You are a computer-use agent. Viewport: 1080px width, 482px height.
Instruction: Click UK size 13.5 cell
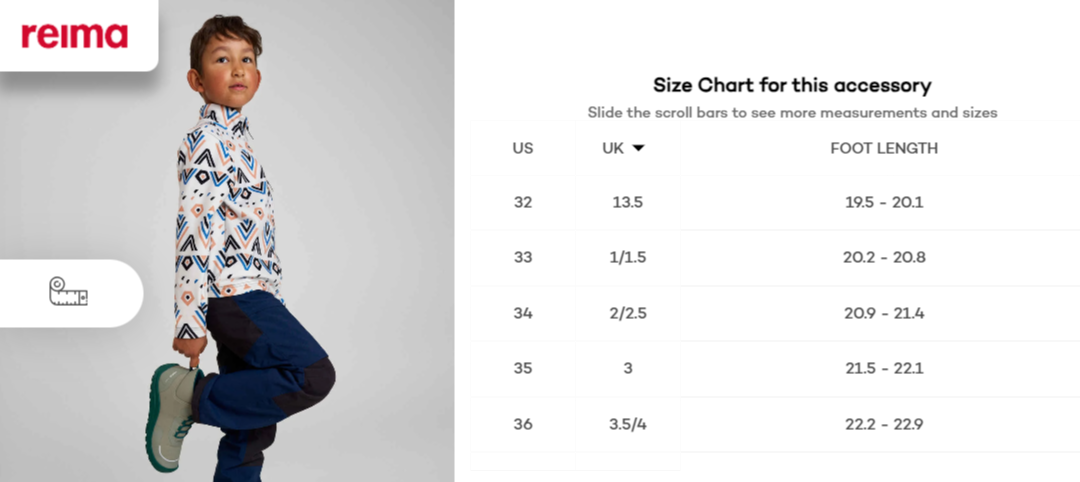(x=627, y=202)
